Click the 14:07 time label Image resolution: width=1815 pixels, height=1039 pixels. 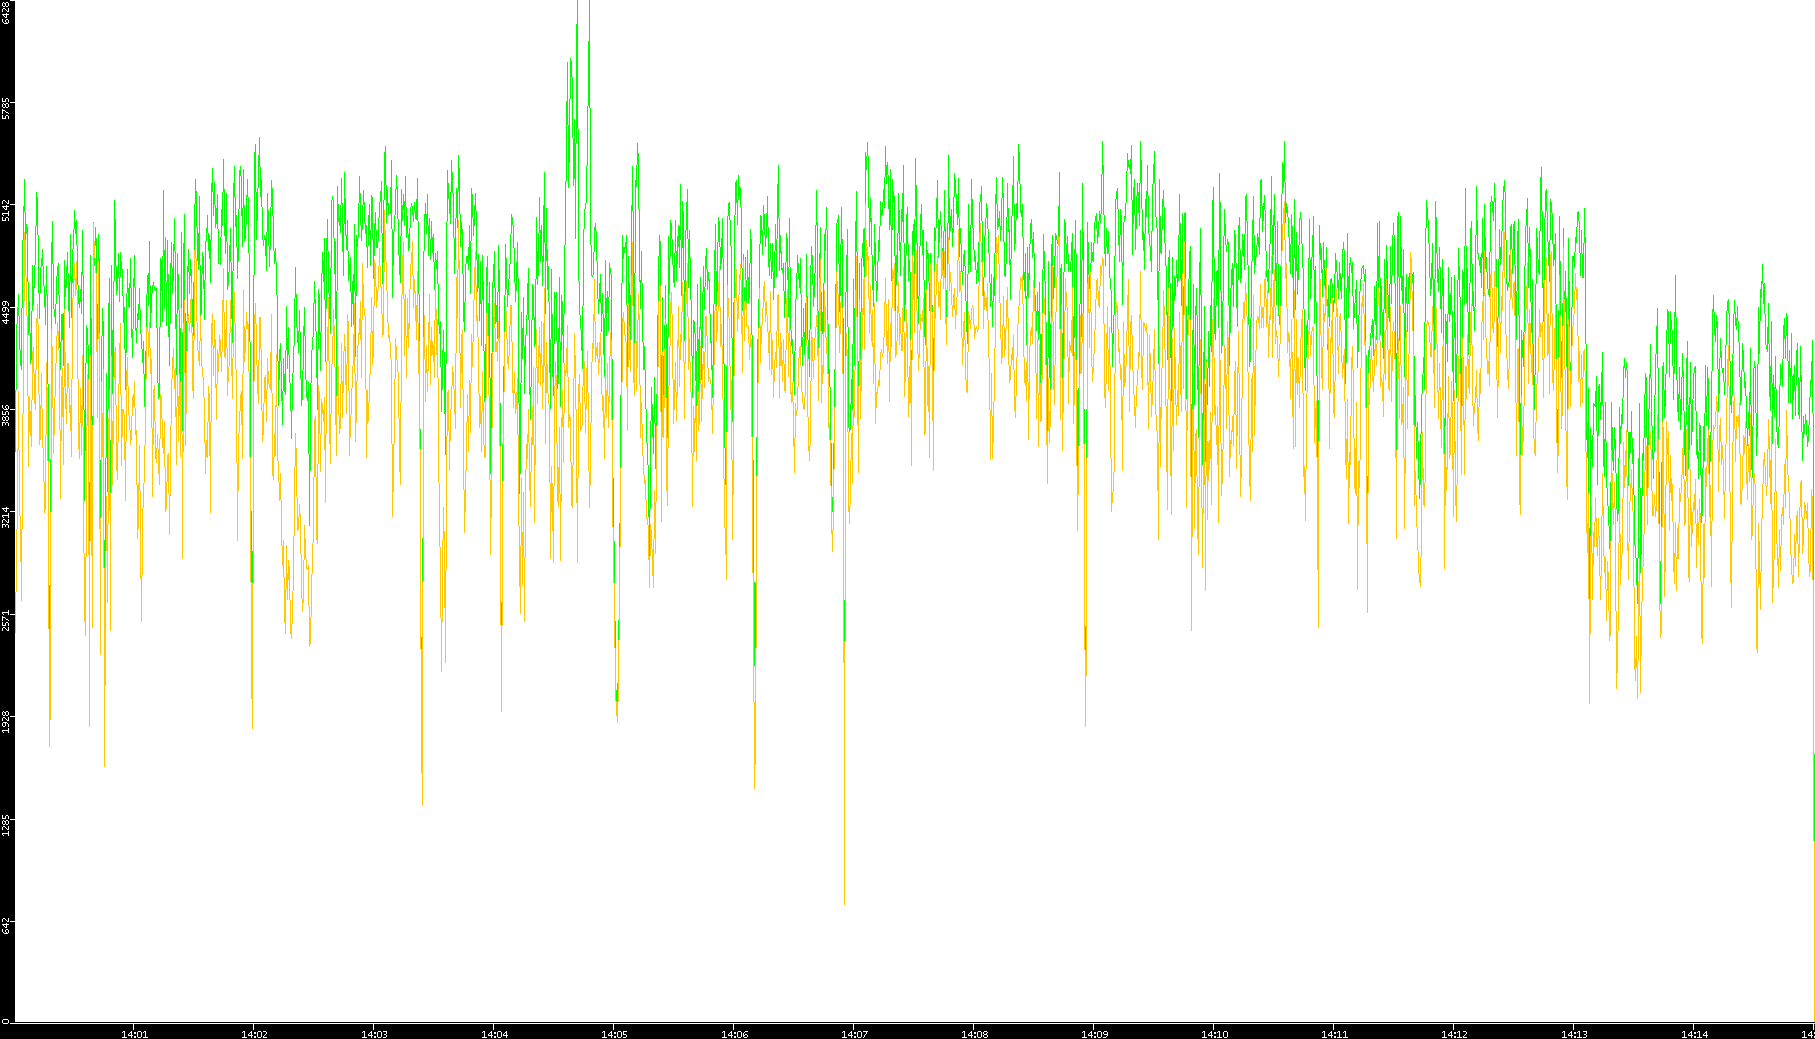pyautogui.click(x=854, y=1034)
